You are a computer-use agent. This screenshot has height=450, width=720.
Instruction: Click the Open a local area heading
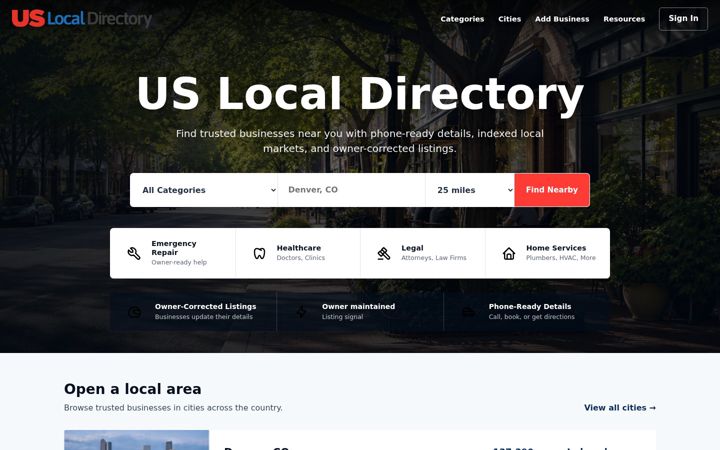click(x=133, y=389)
